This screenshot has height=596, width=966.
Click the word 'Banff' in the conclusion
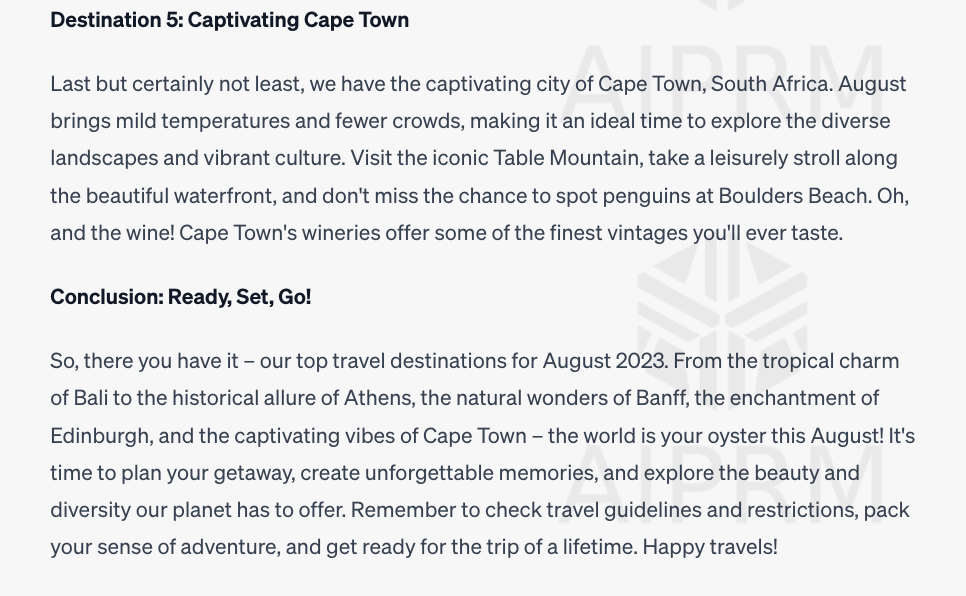click(660, 398)
